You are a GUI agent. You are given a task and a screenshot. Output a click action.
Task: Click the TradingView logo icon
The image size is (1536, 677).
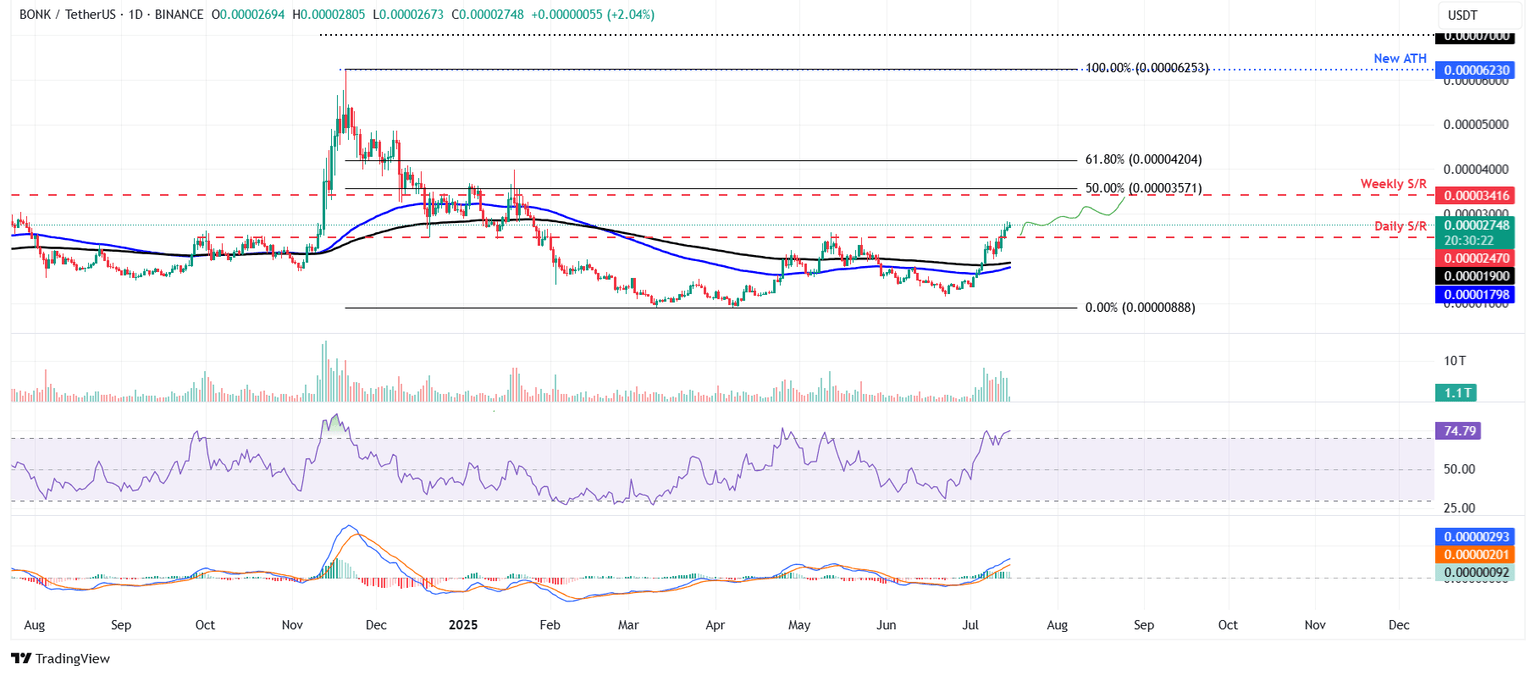20,659
